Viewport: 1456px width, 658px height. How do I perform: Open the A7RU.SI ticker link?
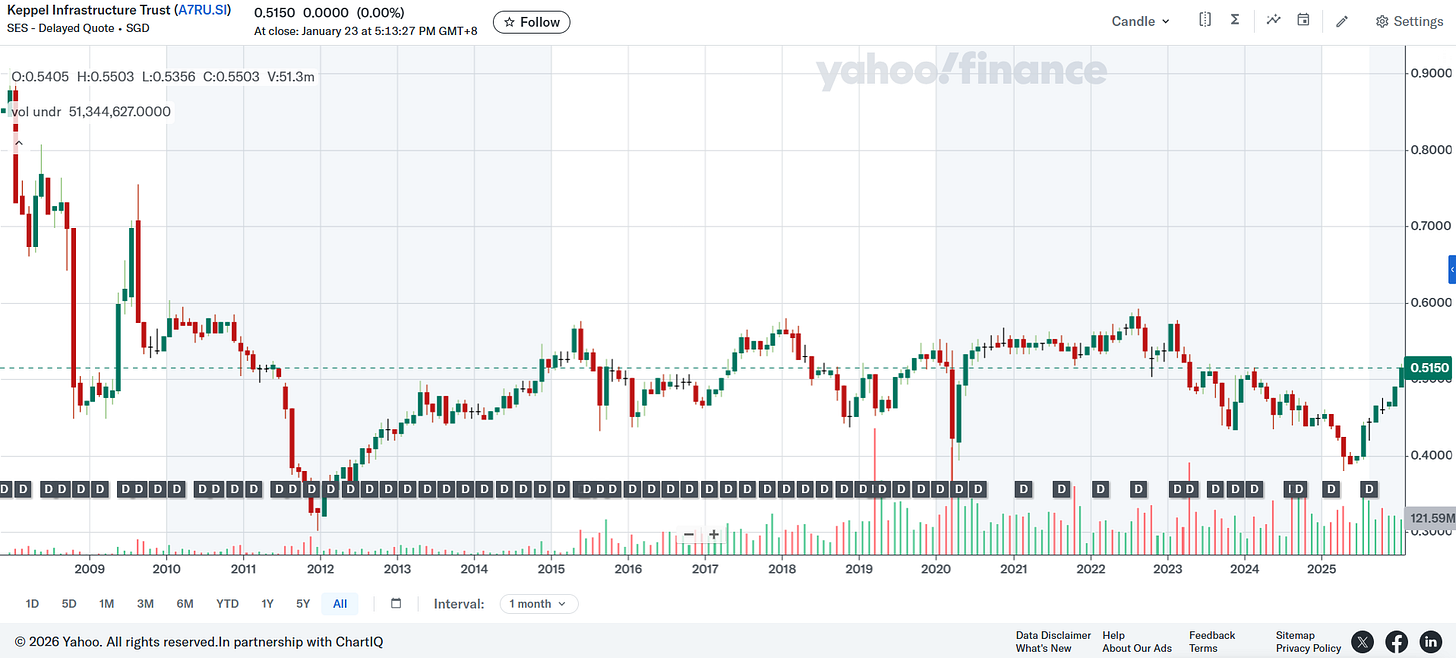point(203,10)
